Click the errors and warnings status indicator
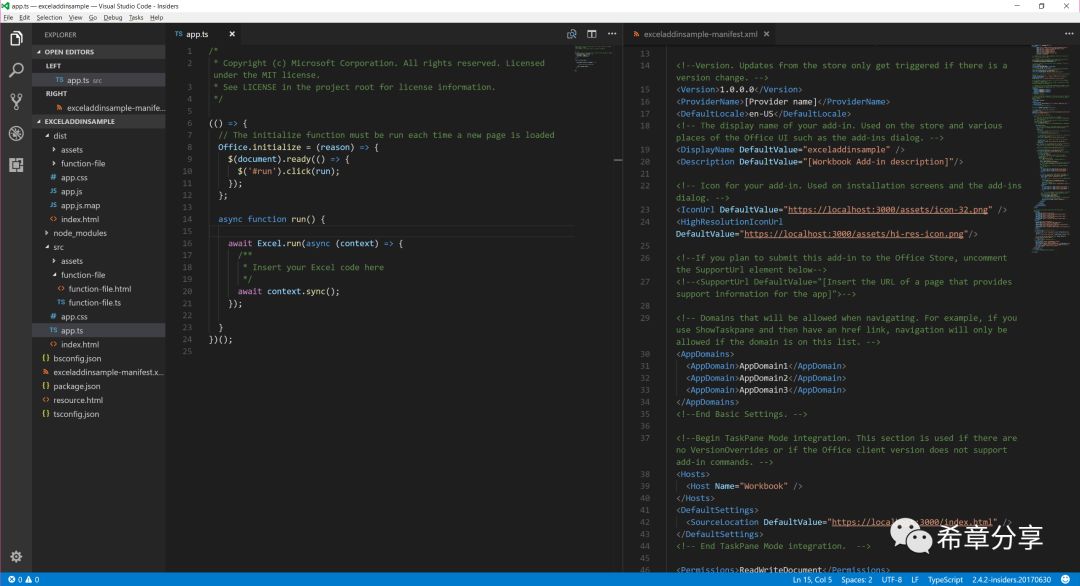 point(23,580)
